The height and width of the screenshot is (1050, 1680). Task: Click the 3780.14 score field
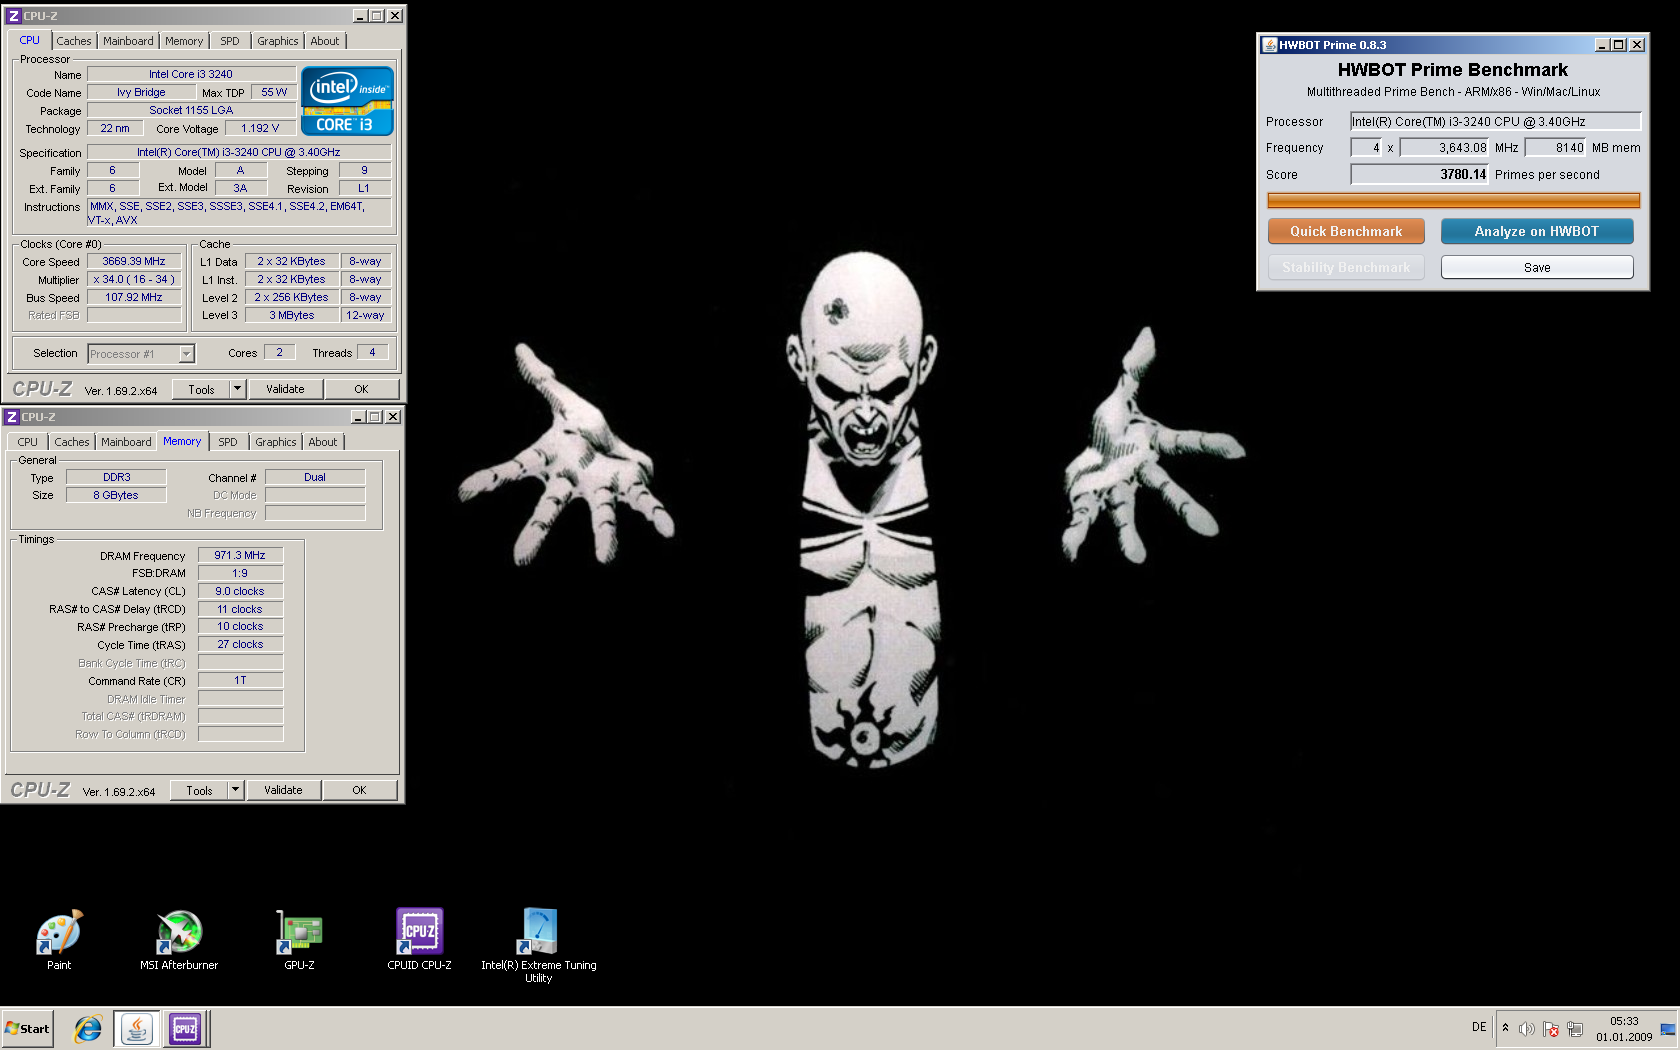coord(1420,174)
